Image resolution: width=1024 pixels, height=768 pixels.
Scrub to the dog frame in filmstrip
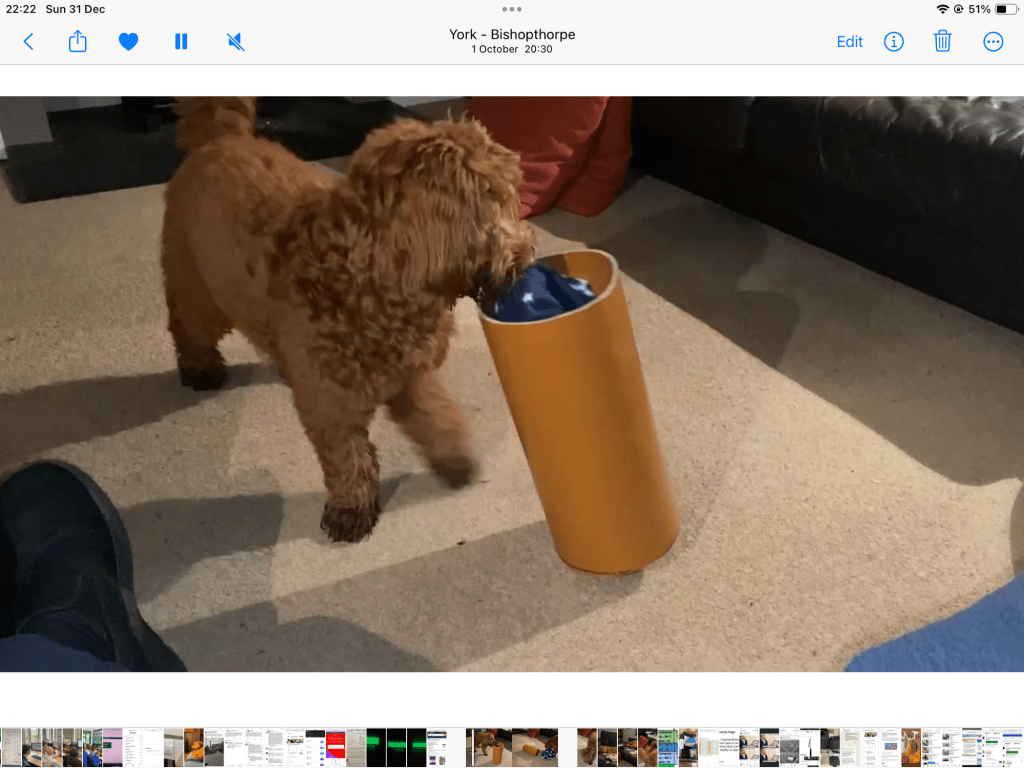486,747
